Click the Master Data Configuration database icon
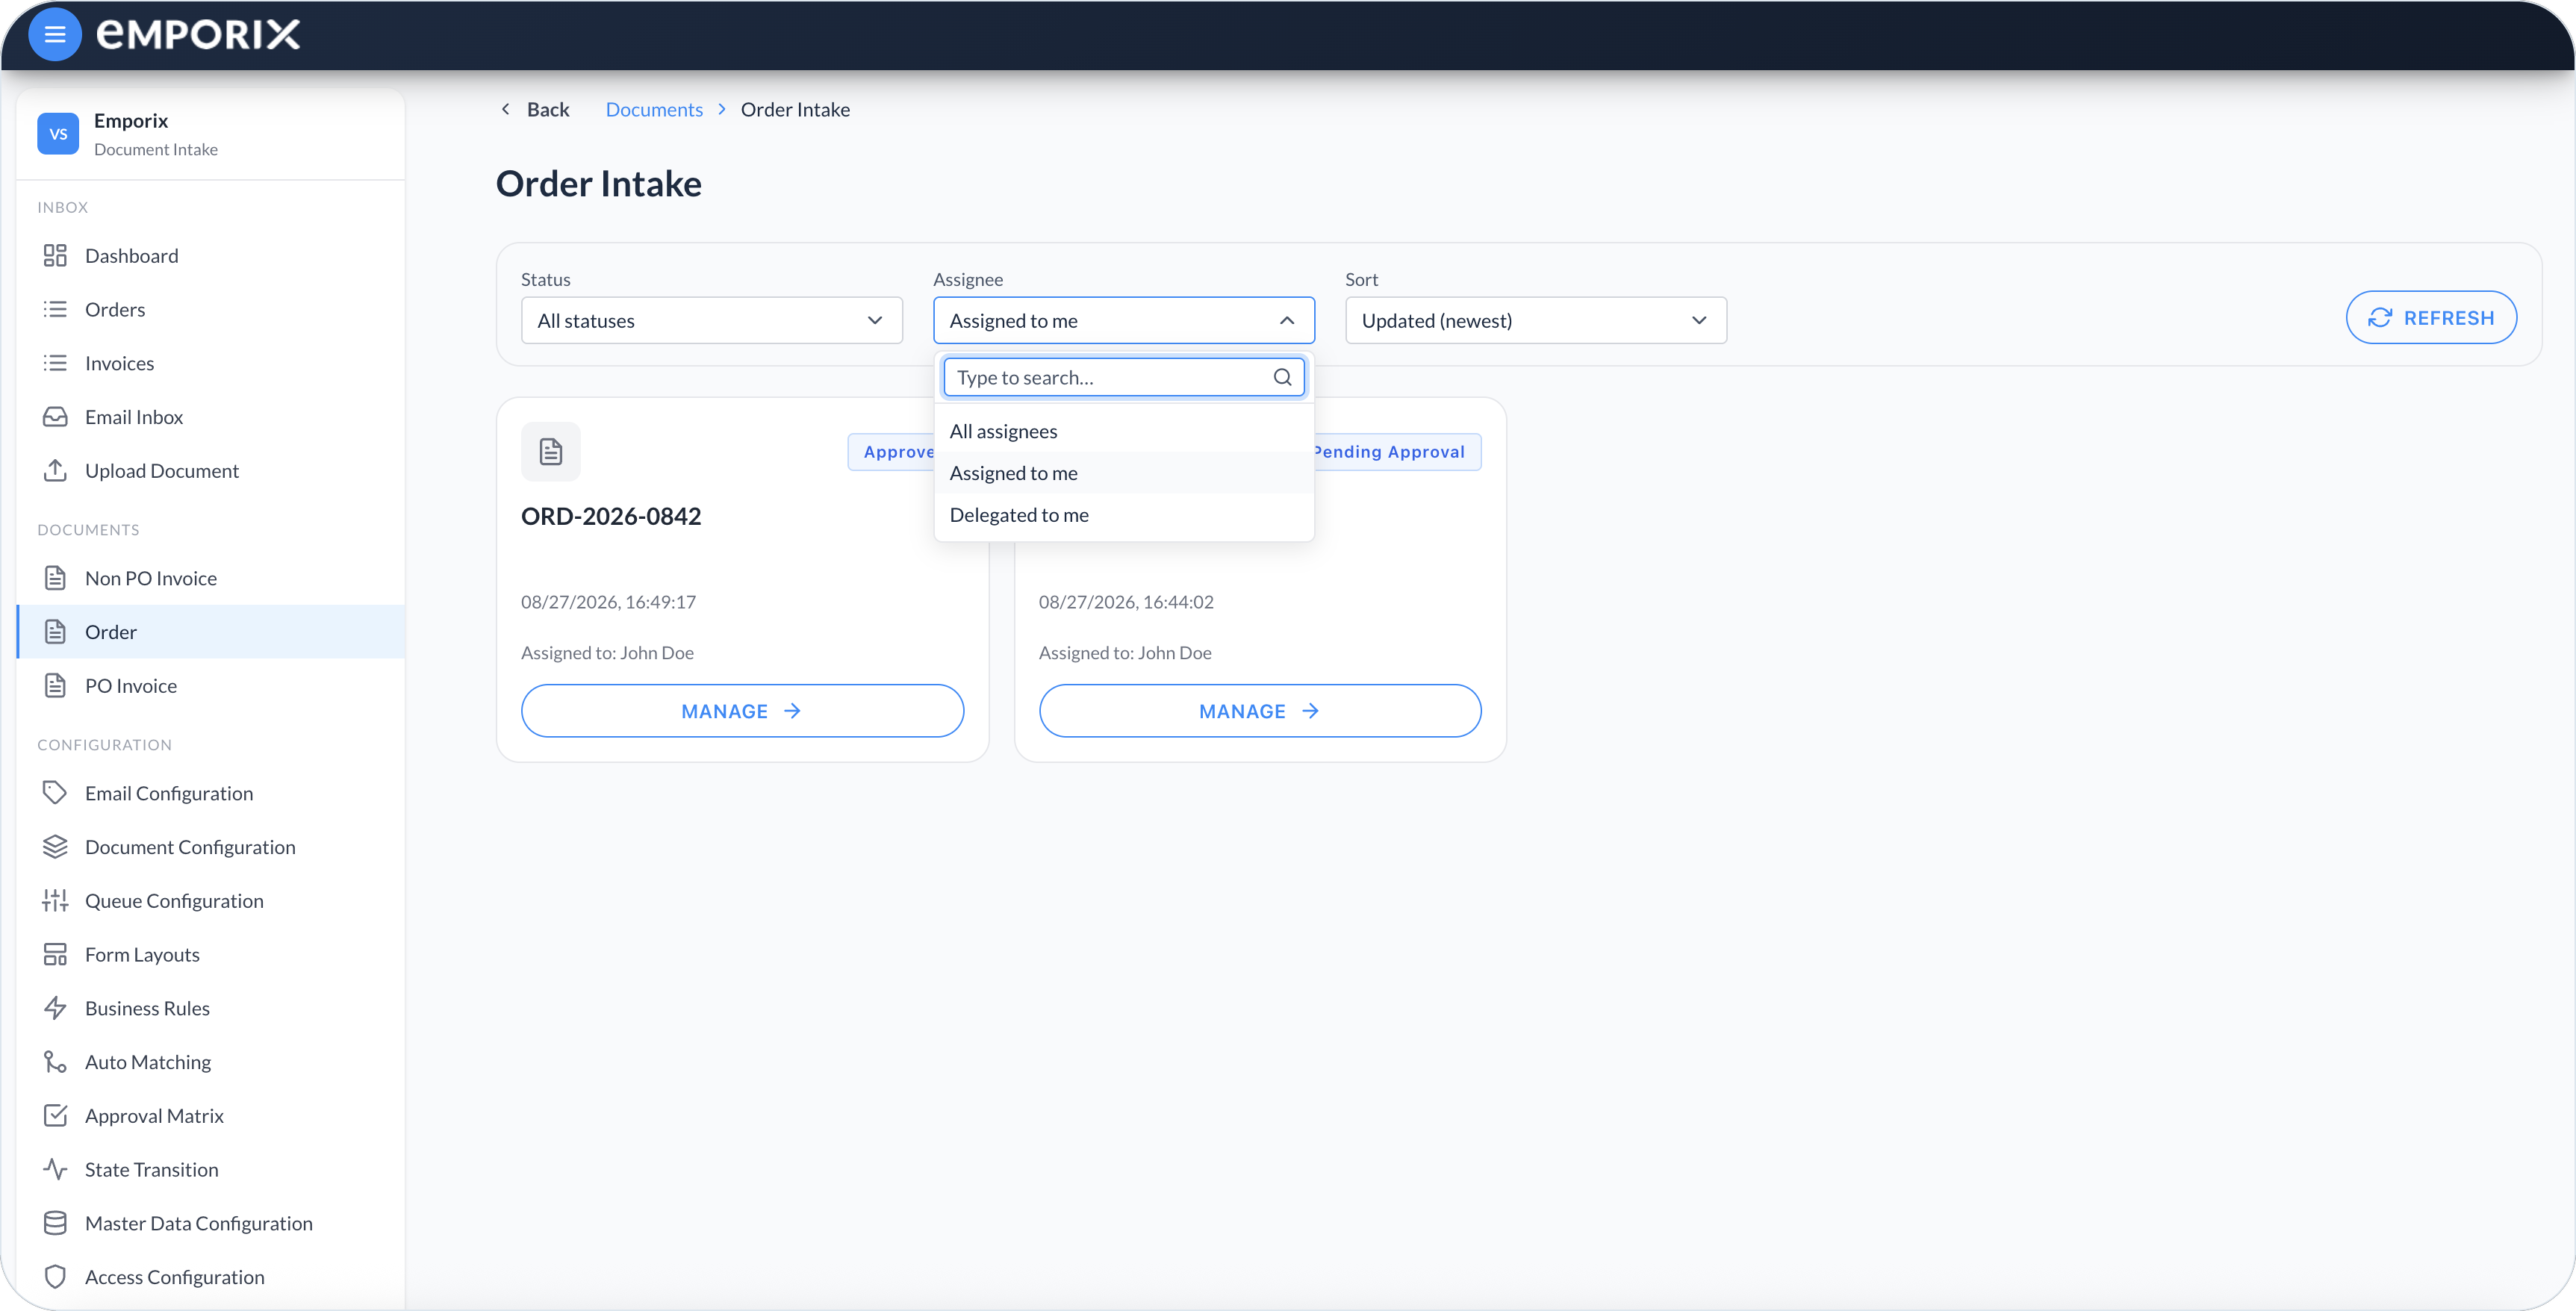The width and height of the screenshot is (2576, 1311). point(55,1223)
